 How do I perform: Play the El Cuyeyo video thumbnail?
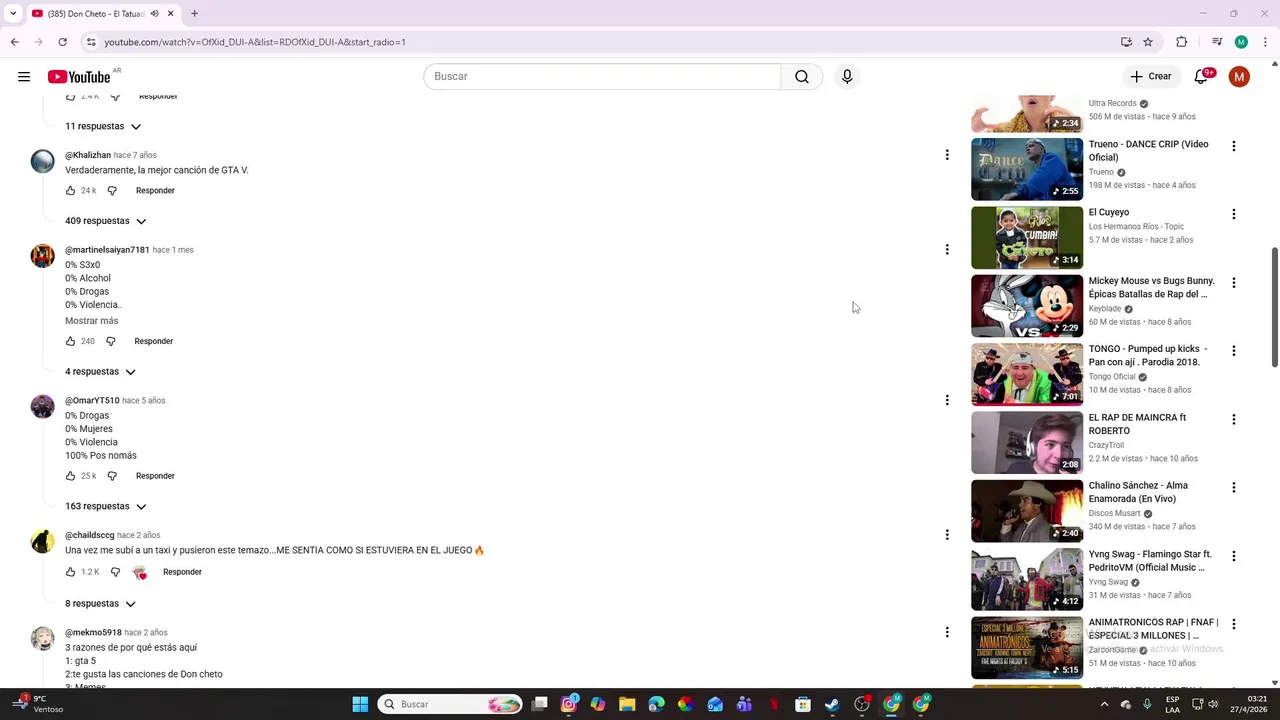click(x=1027, y=237)
